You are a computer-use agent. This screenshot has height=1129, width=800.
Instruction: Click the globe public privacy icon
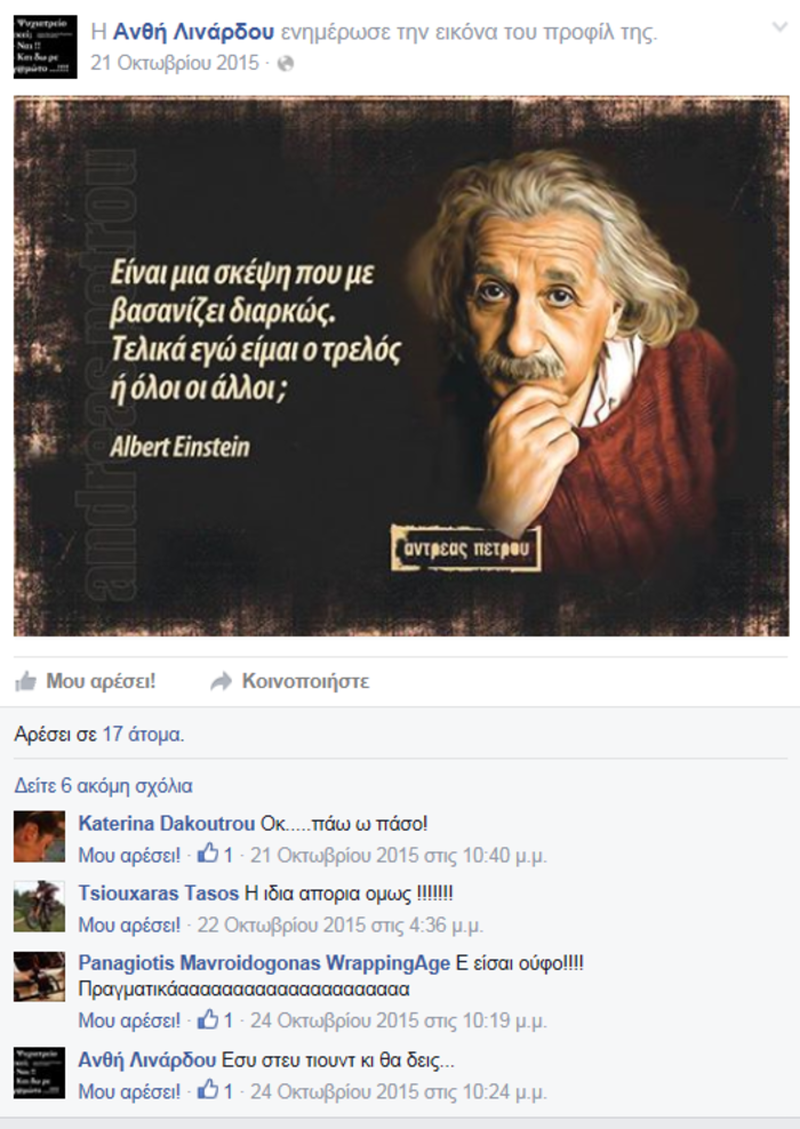coord(286,63)
